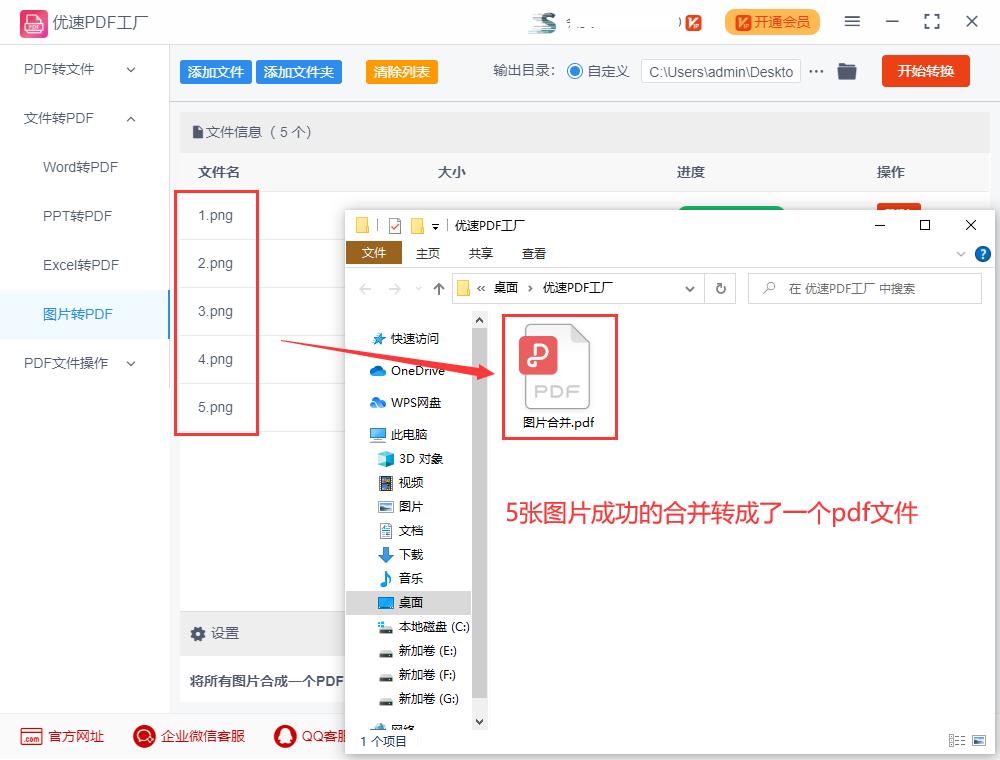Screen dimensions: 1000x760
Task: Click the 企业微信客服 WeChat support icon
Action: (x=144, y=736)
